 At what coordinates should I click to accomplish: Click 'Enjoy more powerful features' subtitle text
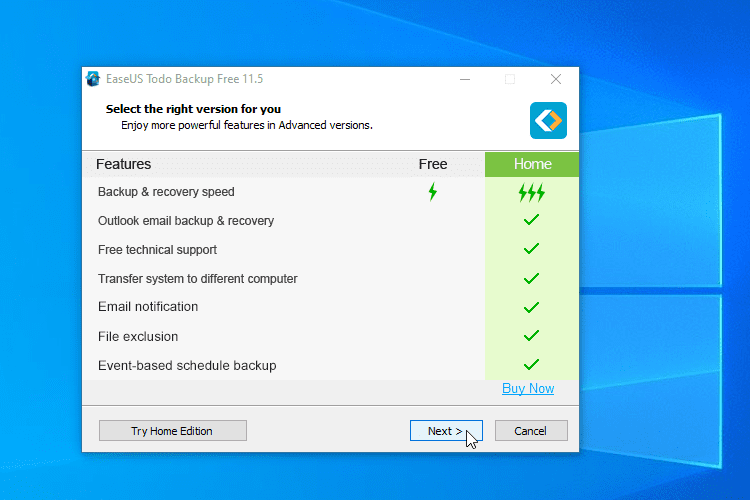(x=246, y=125)
